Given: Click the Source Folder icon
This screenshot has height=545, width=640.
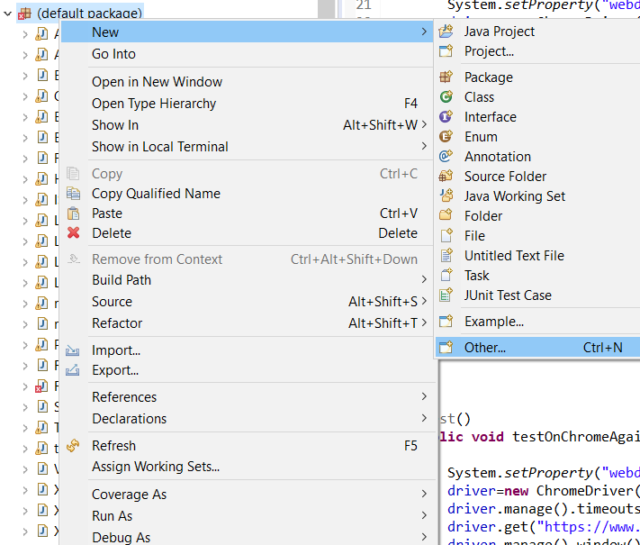Looking at the screenshot, I should pyautogui.click(x=446, y=176).
